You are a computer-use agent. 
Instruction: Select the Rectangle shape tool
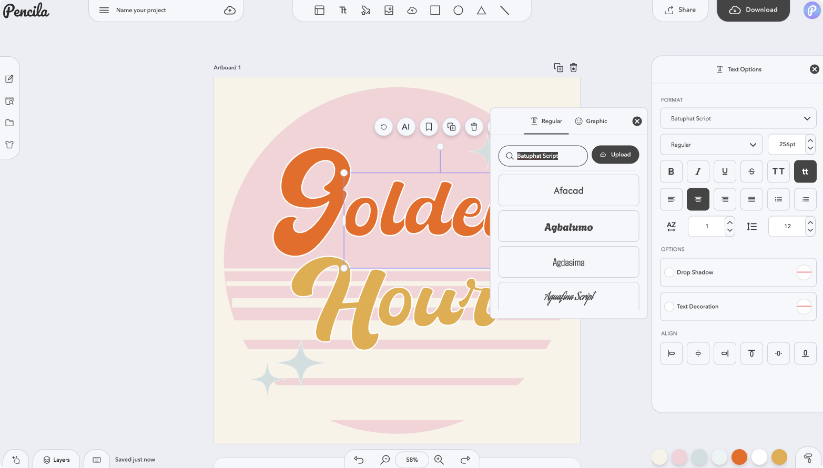tap(435, 10)
